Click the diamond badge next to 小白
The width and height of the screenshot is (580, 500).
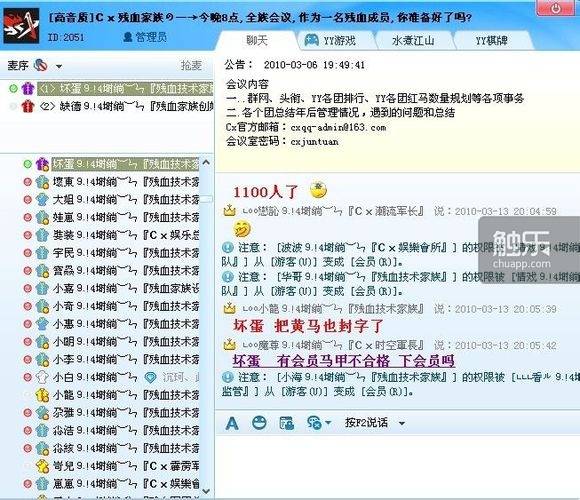click(150, 377)
